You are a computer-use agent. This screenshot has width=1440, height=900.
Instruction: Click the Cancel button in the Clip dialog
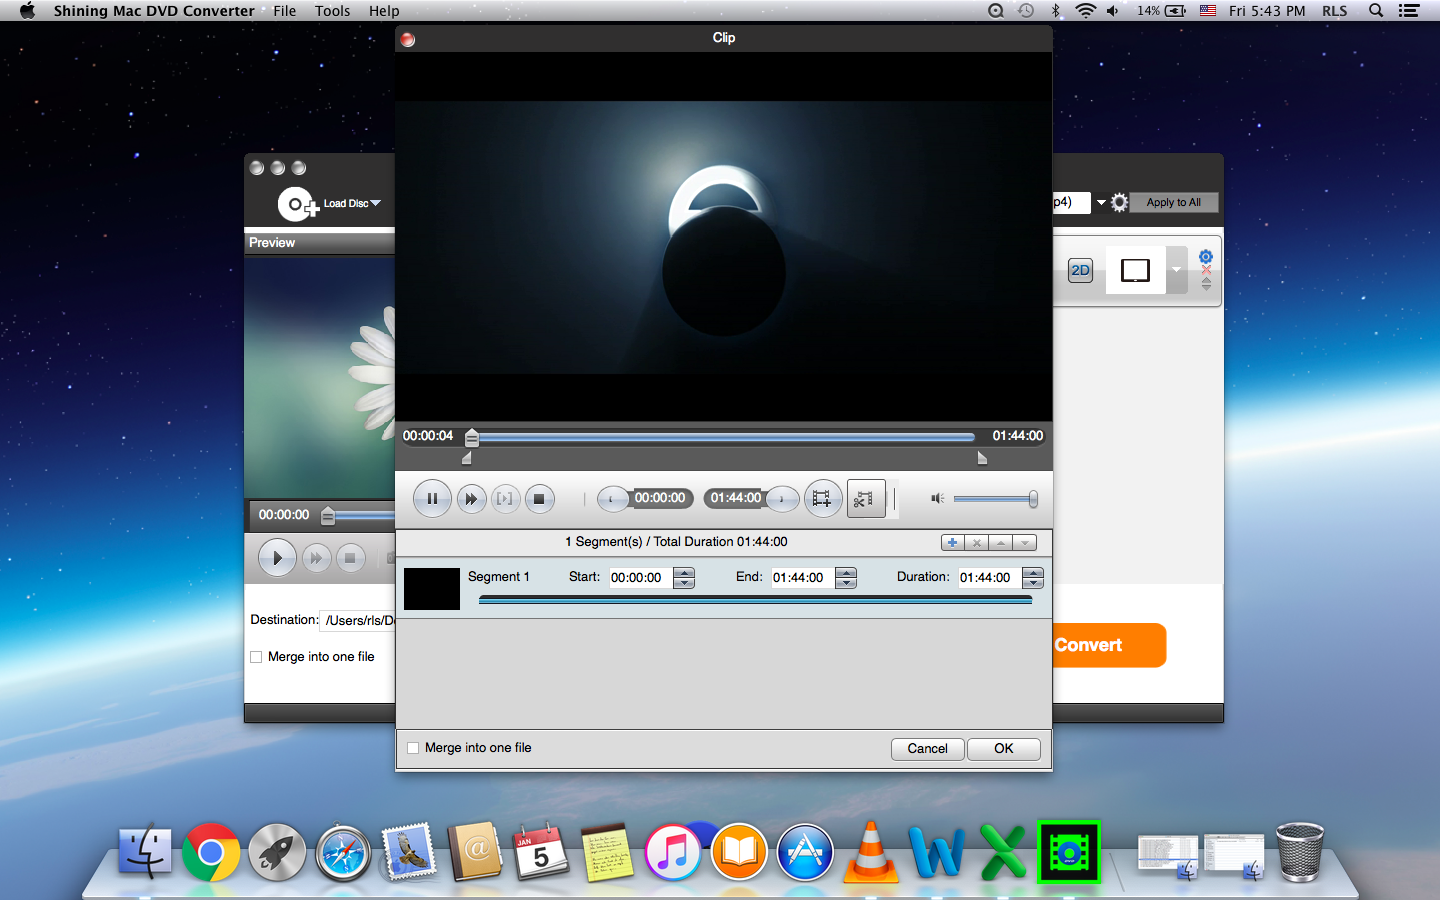click(927, 748)
